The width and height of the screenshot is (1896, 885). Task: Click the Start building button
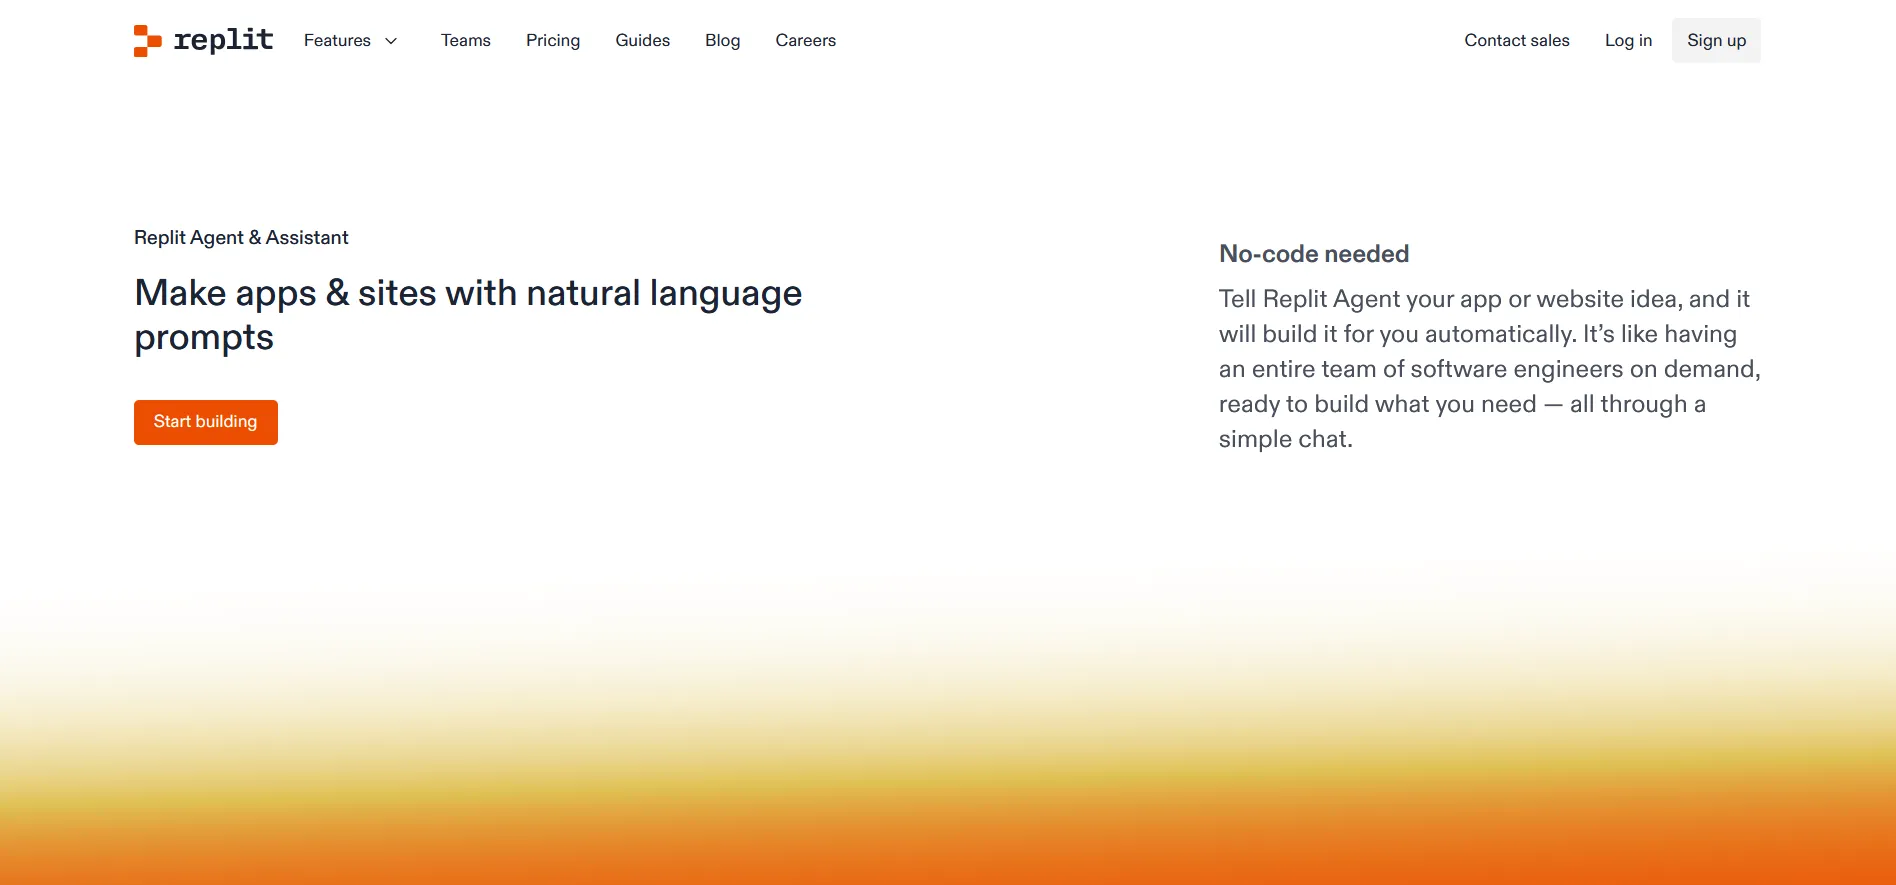tap(206, 423)
